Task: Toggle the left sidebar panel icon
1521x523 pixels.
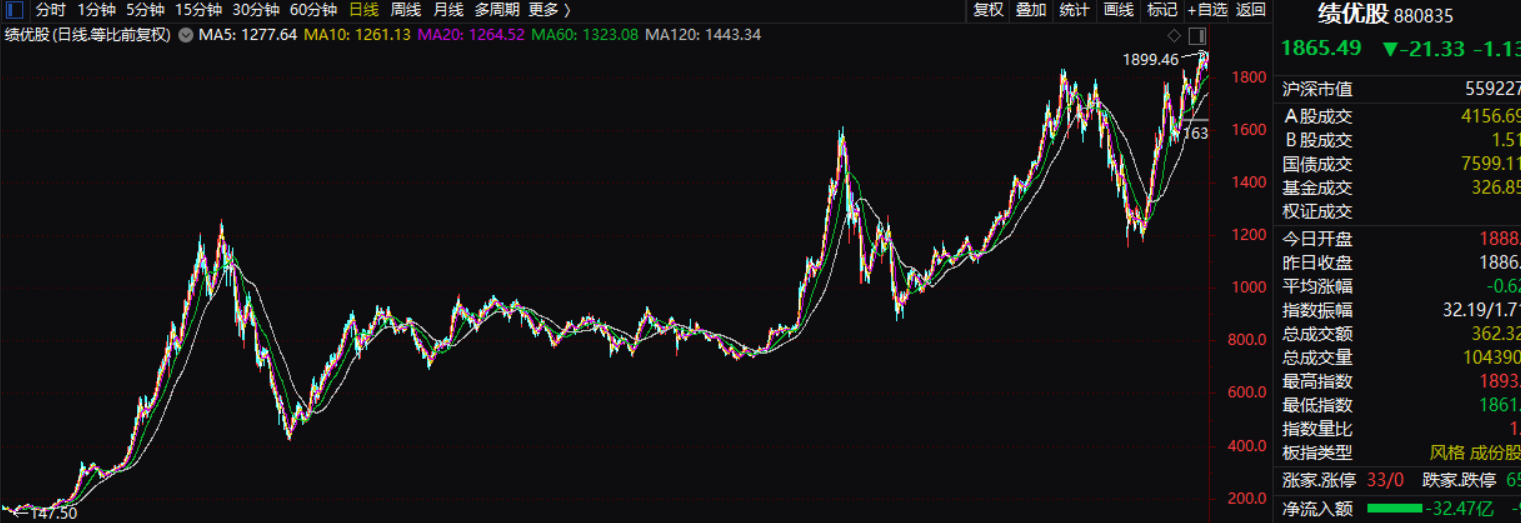Action: (15, 10)
